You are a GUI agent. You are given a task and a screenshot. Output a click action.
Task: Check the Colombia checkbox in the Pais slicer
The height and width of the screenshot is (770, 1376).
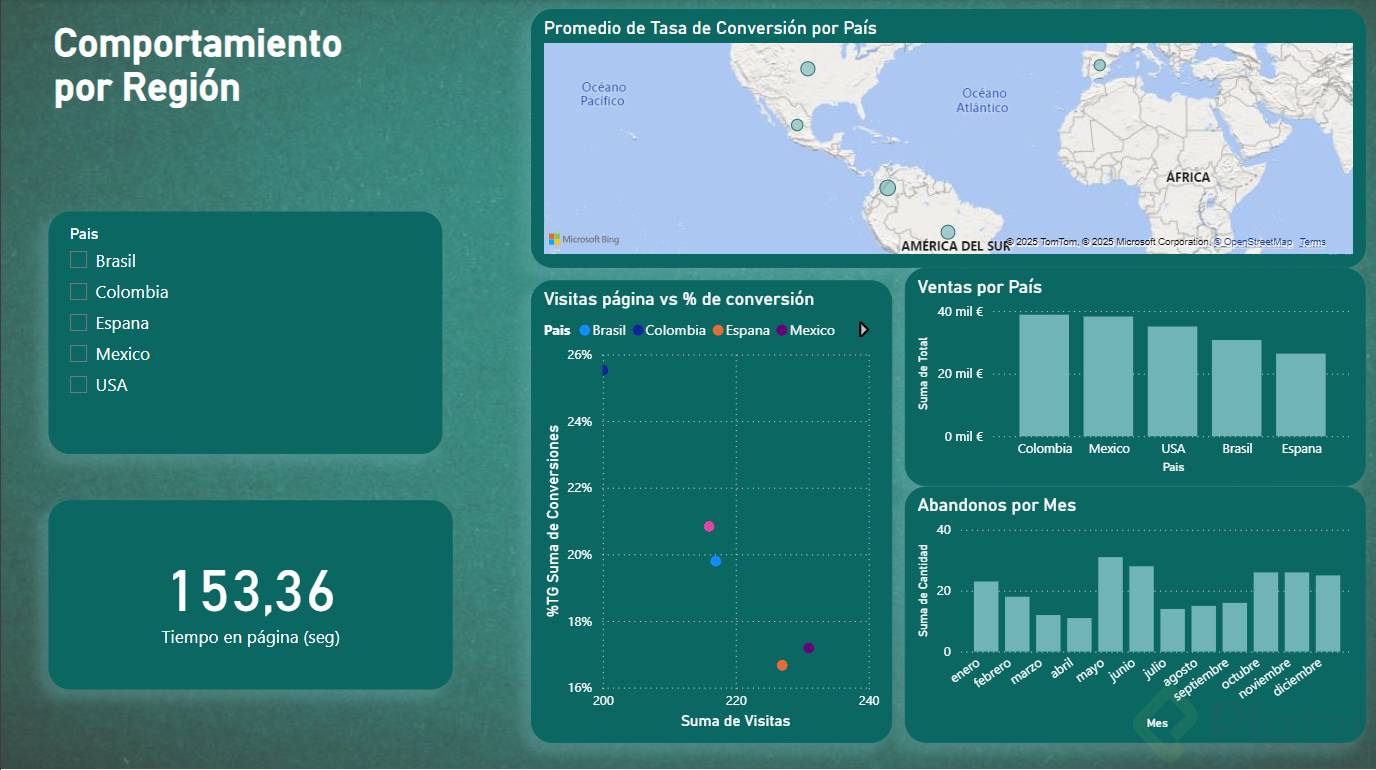pos(79,292)
